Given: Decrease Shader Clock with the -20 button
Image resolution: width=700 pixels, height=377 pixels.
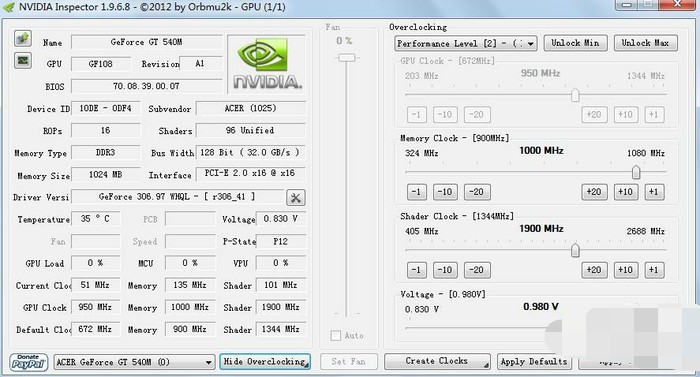Looking at the screenshot, I should [x=477, y=270].
